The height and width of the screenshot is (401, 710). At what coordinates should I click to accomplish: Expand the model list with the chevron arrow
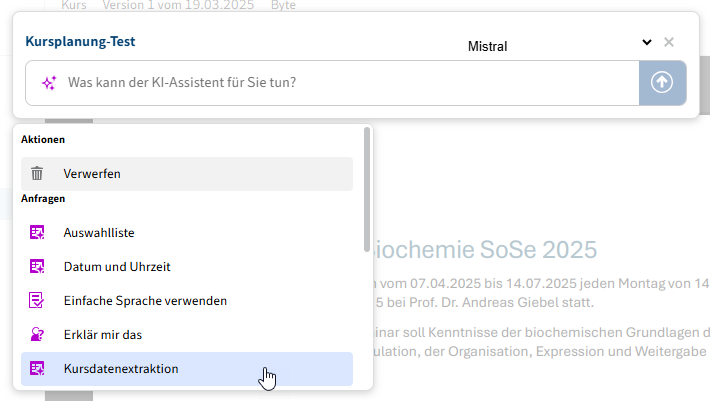[x=647, y=42]
